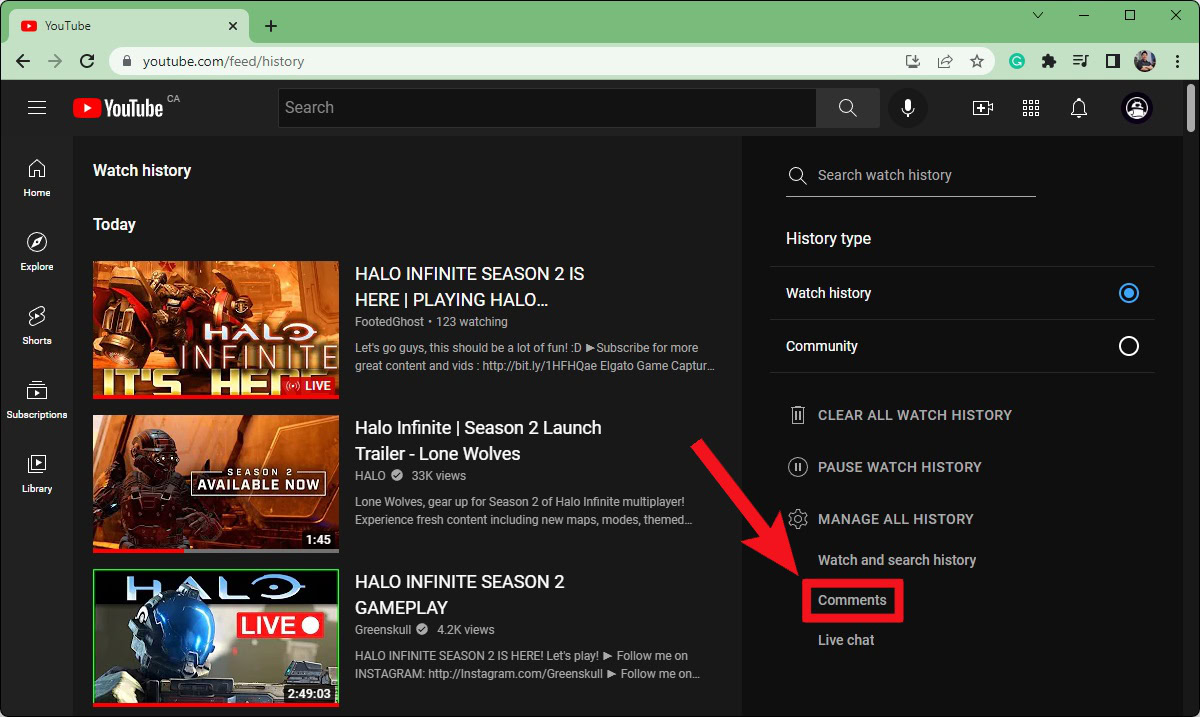
Task: Open Library in the sidebar
Action: click(x=37, y=473)
